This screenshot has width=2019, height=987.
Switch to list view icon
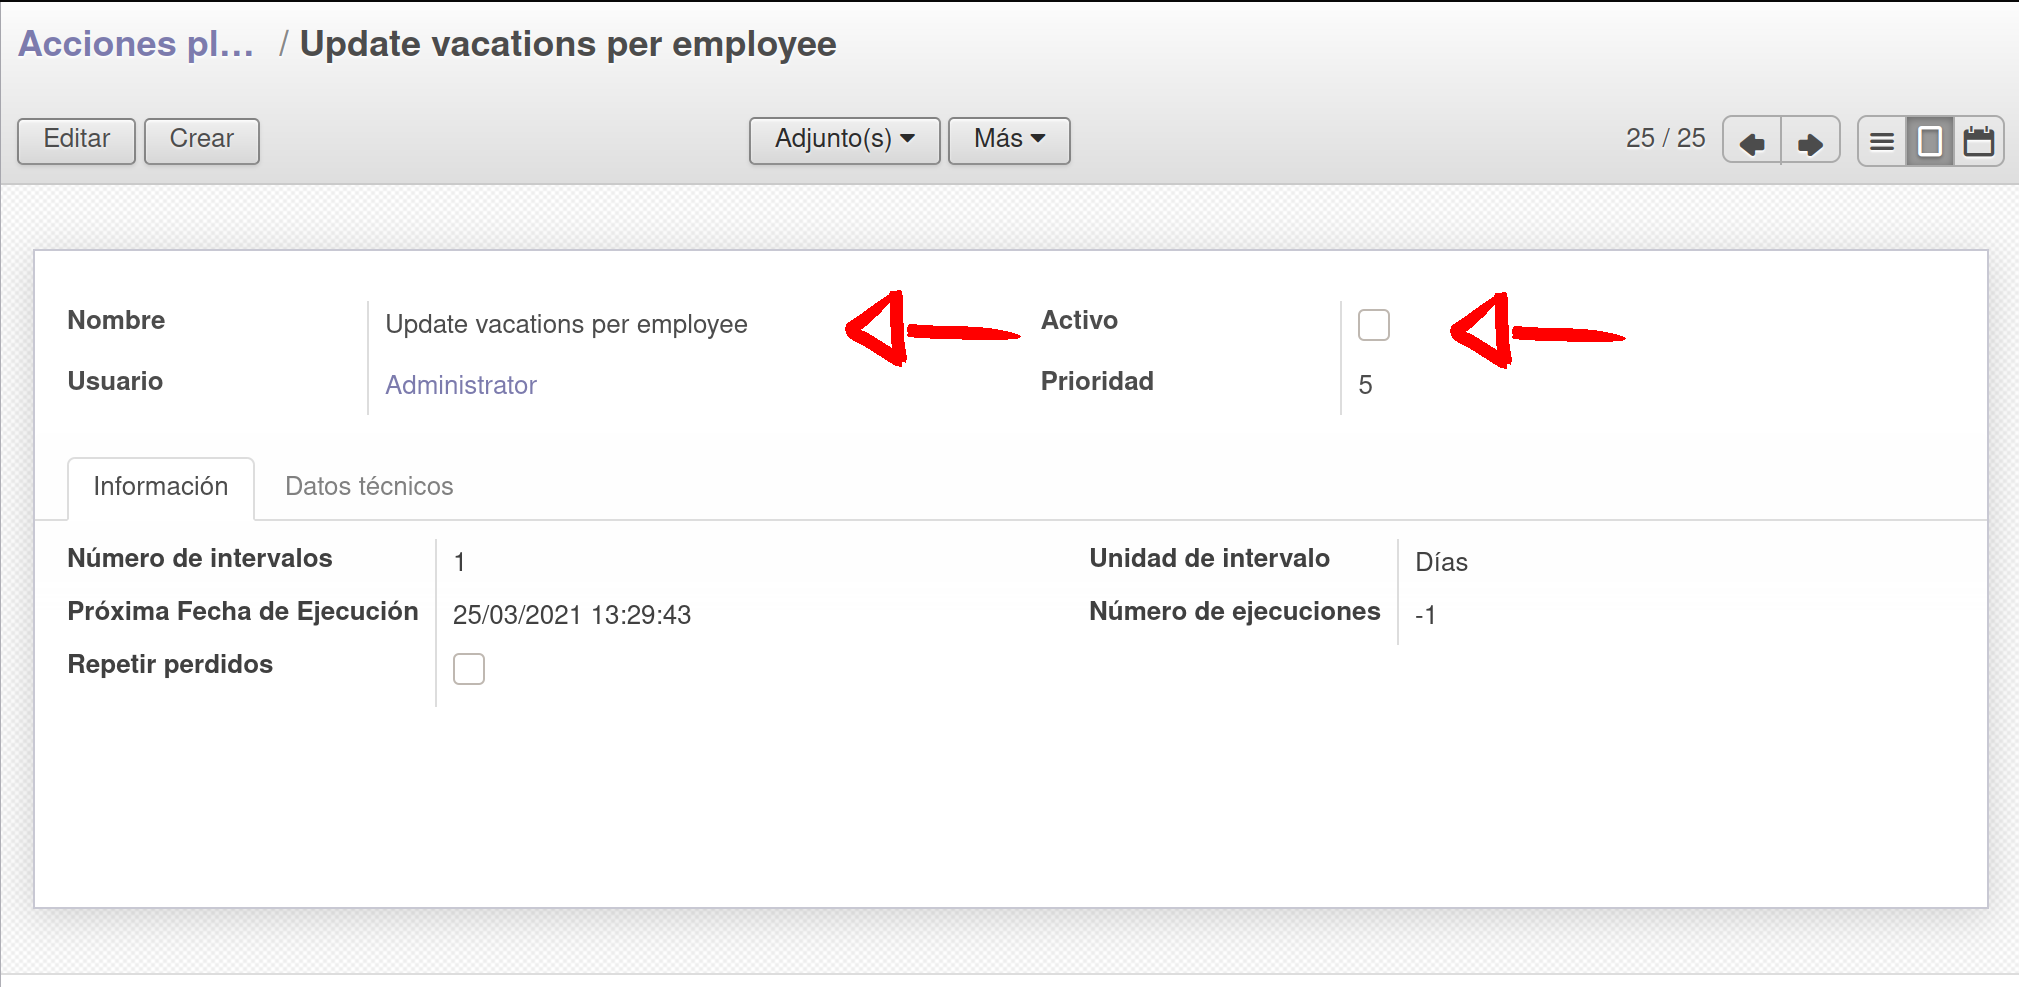[x=1882, y=141]
